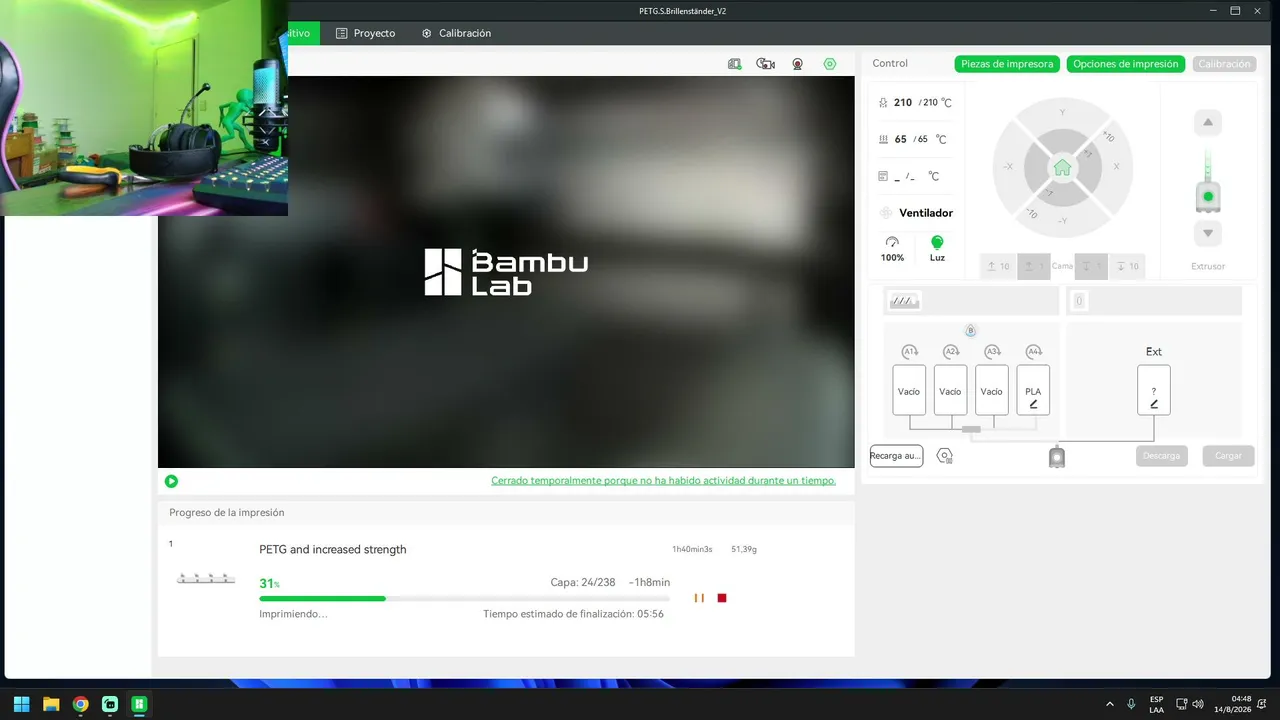
Task: Pause the current print
Action: coord(699,598)
